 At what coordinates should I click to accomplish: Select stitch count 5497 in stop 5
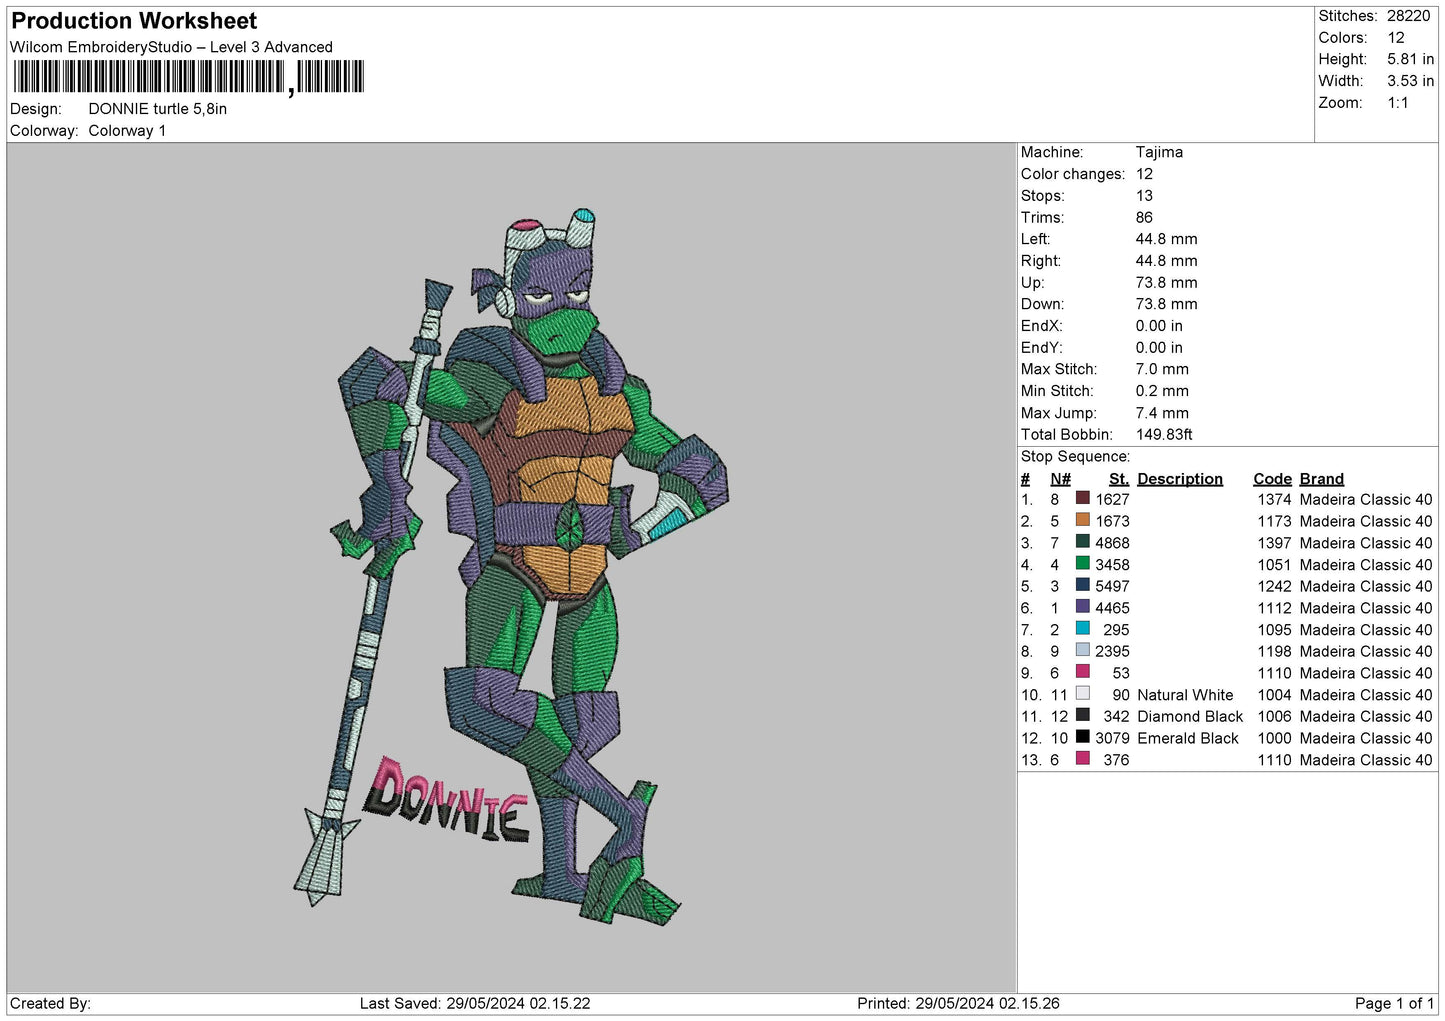[1112, 586]
